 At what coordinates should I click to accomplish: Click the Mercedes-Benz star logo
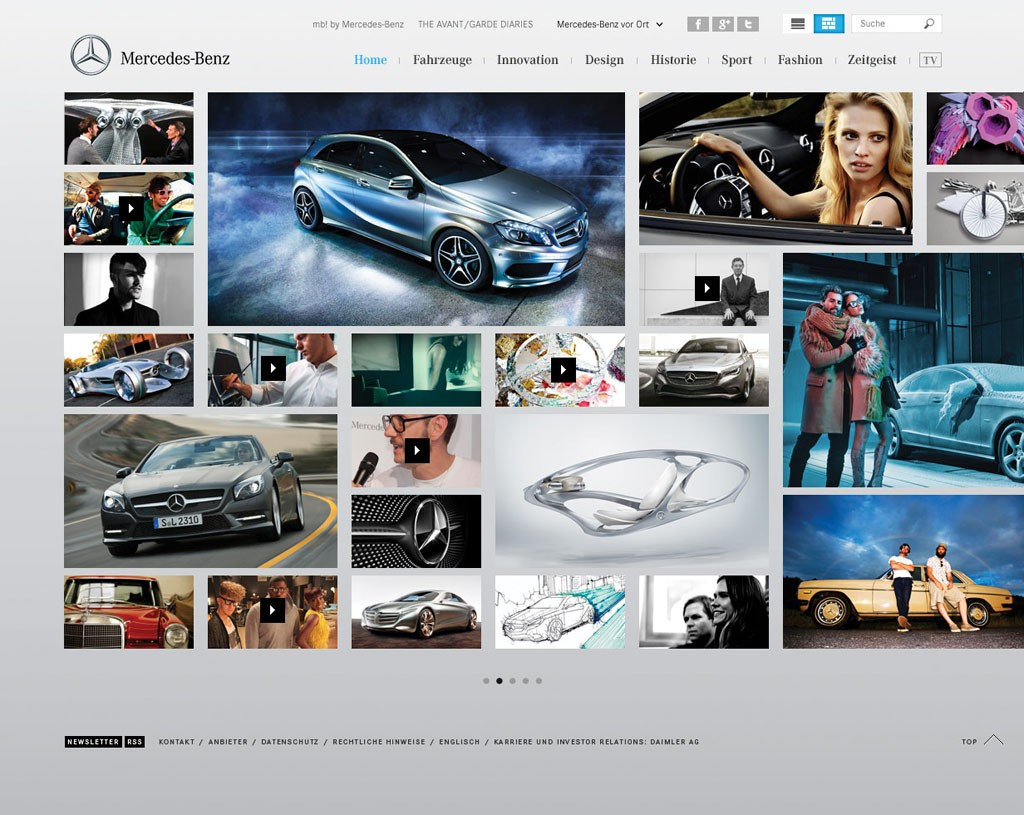pyautogui.click(x=91, y=56)
